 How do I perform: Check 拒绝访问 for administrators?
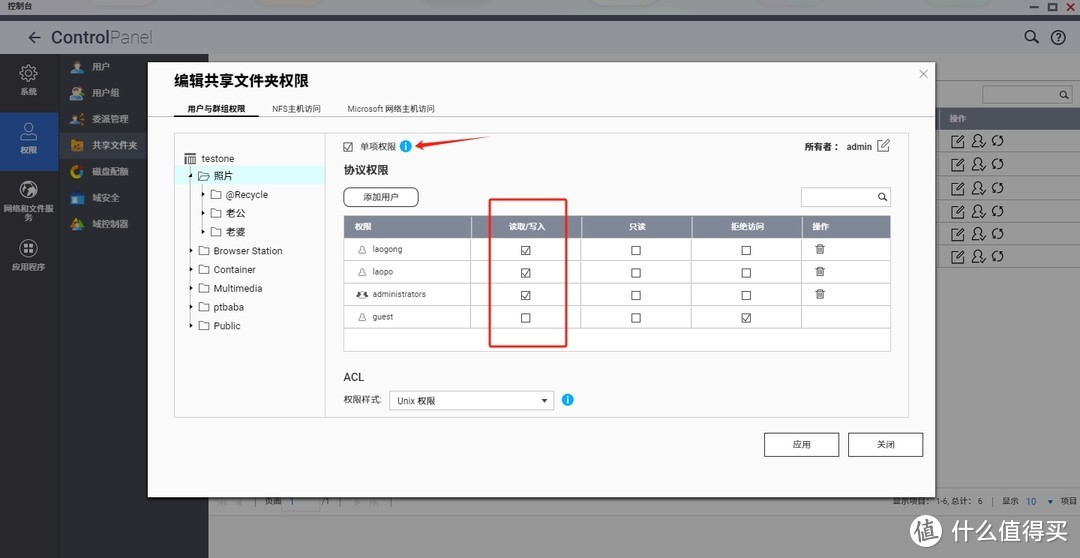pyautogui.click(x=746, y=295)
